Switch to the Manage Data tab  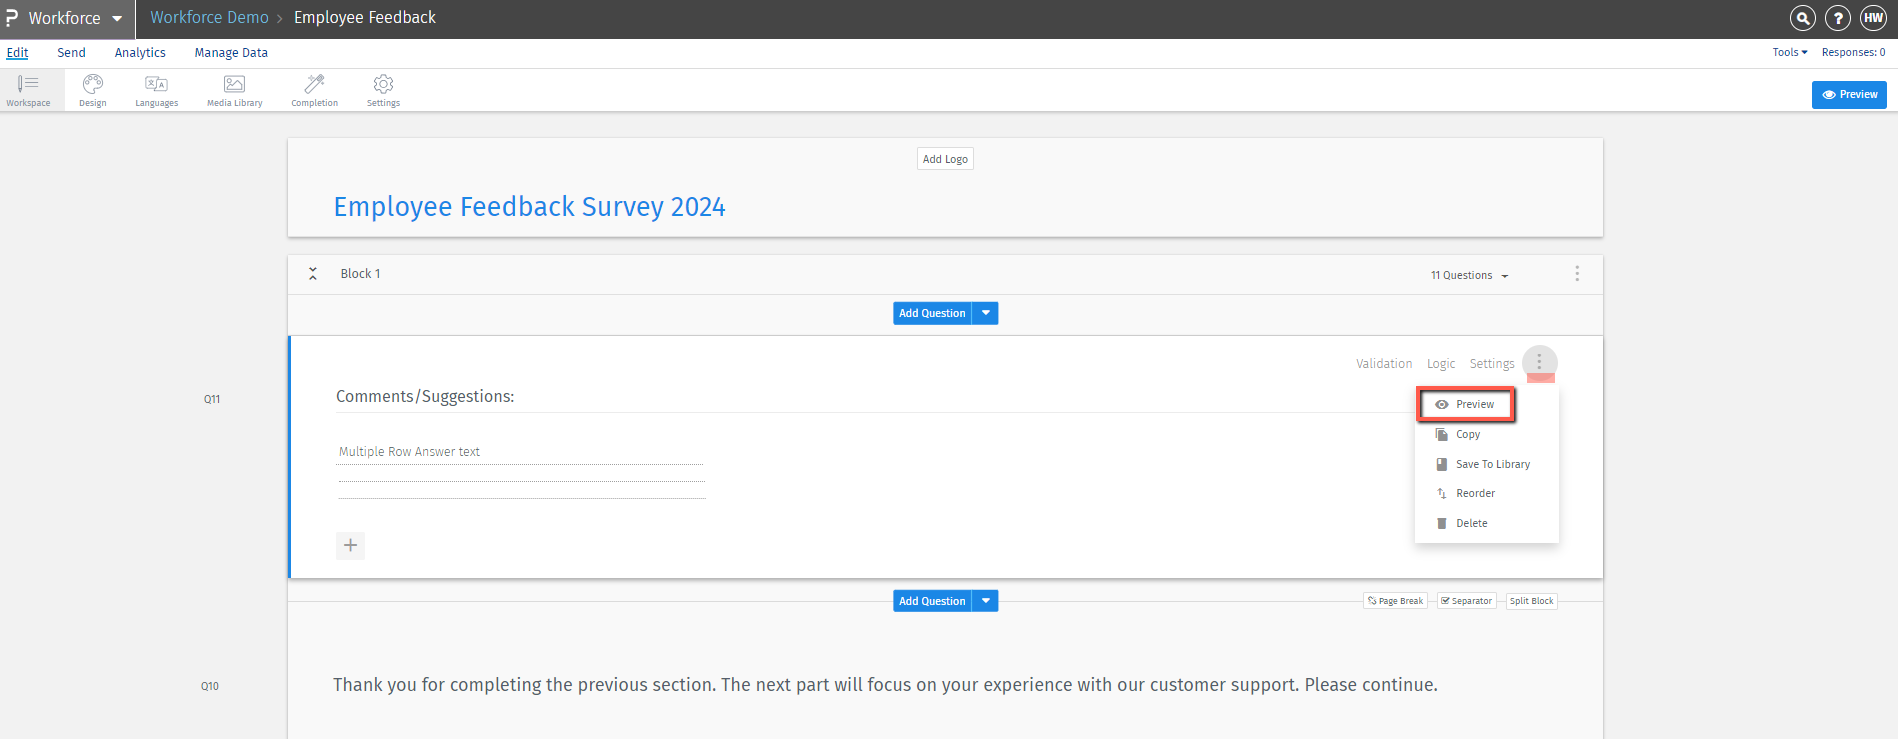pos(231,53)
